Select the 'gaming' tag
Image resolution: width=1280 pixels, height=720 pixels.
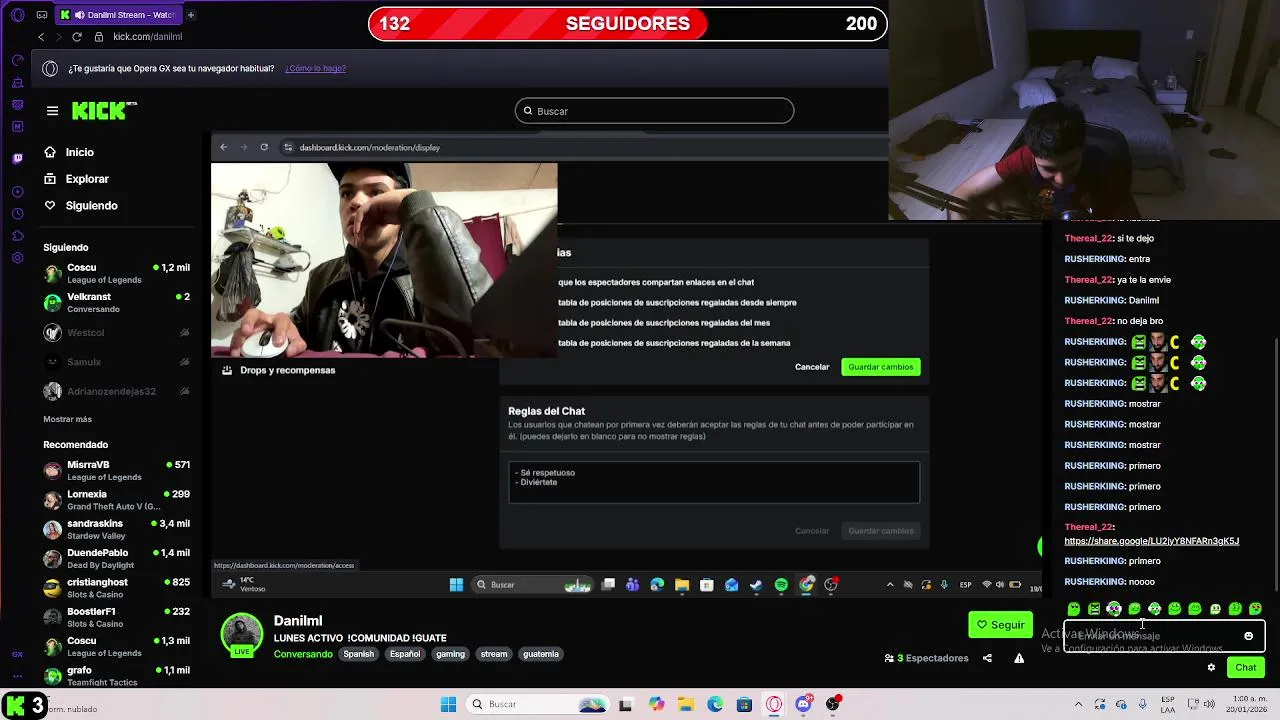tap(450, 654)
